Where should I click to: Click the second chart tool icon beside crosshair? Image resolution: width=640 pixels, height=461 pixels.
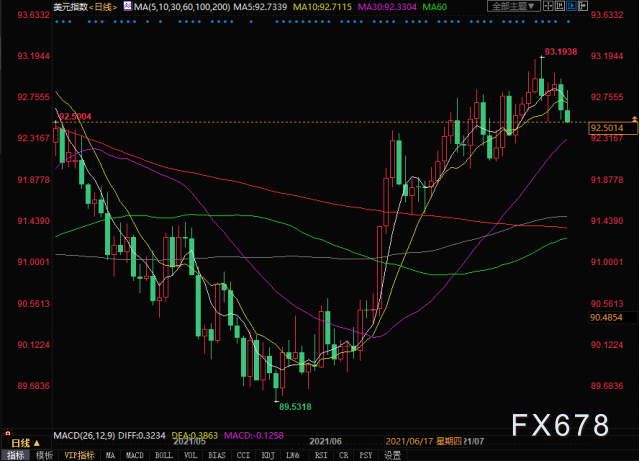pos(559,6)
